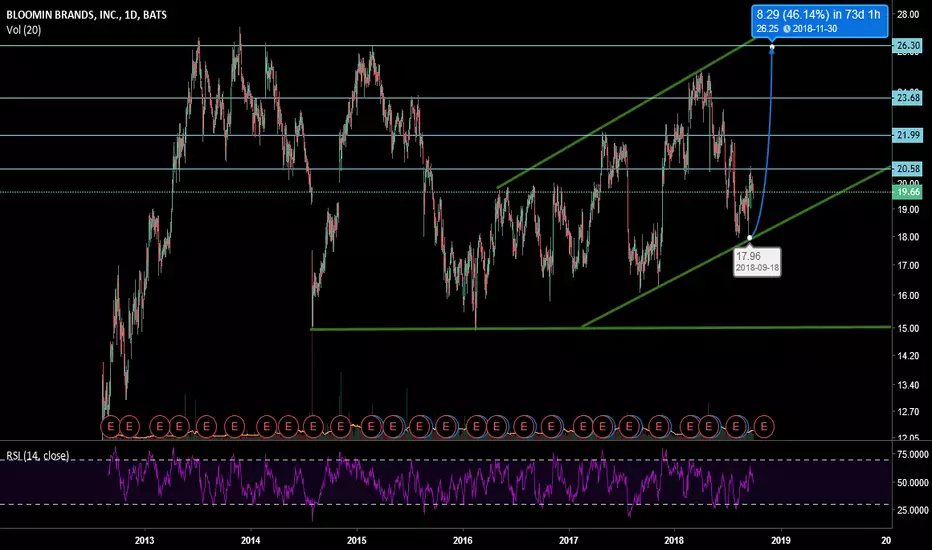Screen dimensions: 932x550
Task: Click the blue 8.29 (46.14%) forecast tooltip
Action: (819, 20)
